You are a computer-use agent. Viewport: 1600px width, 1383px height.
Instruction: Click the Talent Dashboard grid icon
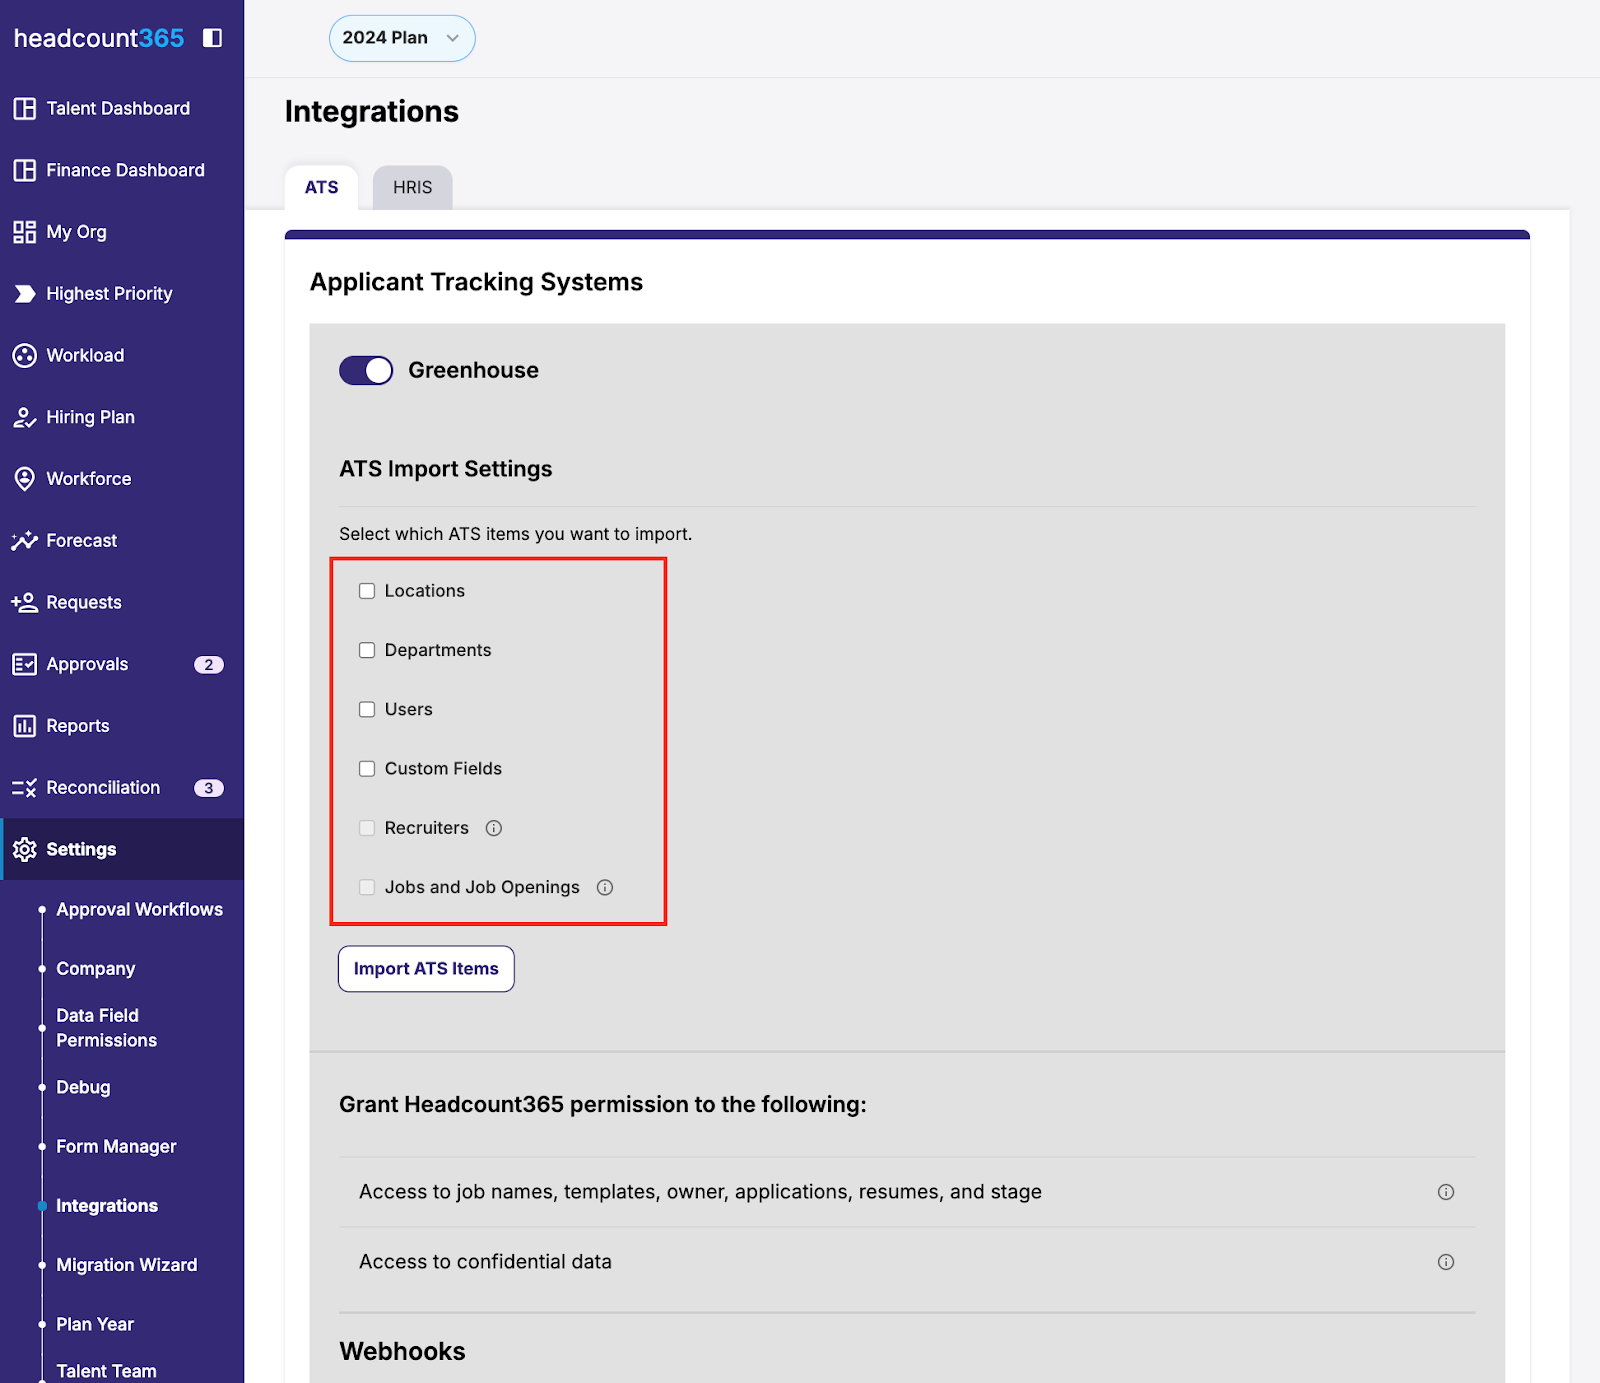coord(25,108)
